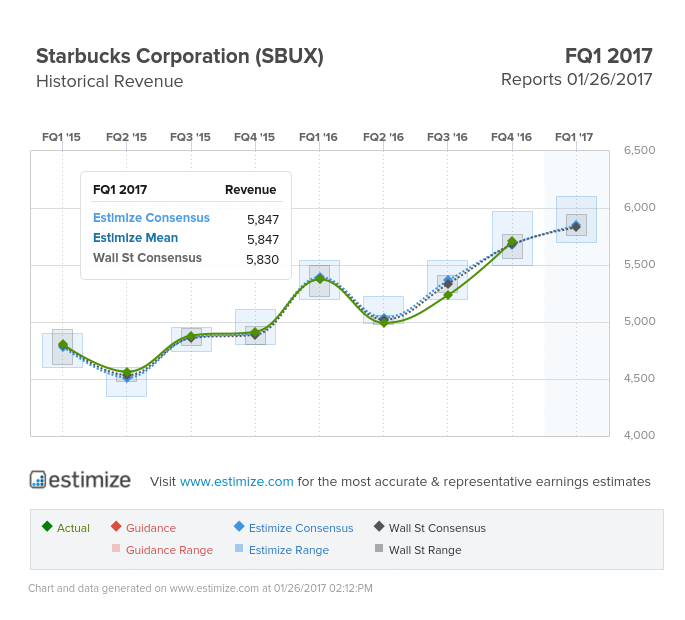Click the Estimize Range legend label

289,550
